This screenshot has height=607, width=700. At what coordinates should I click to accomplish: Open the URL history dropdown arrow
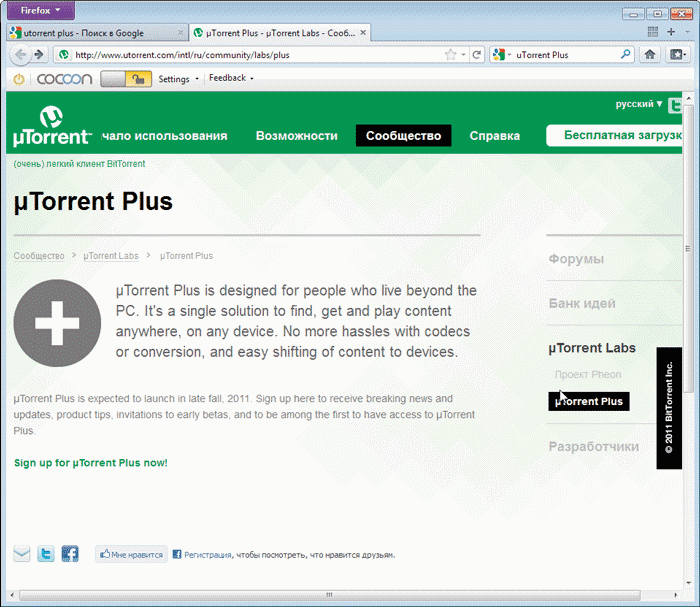click(463, 55)
